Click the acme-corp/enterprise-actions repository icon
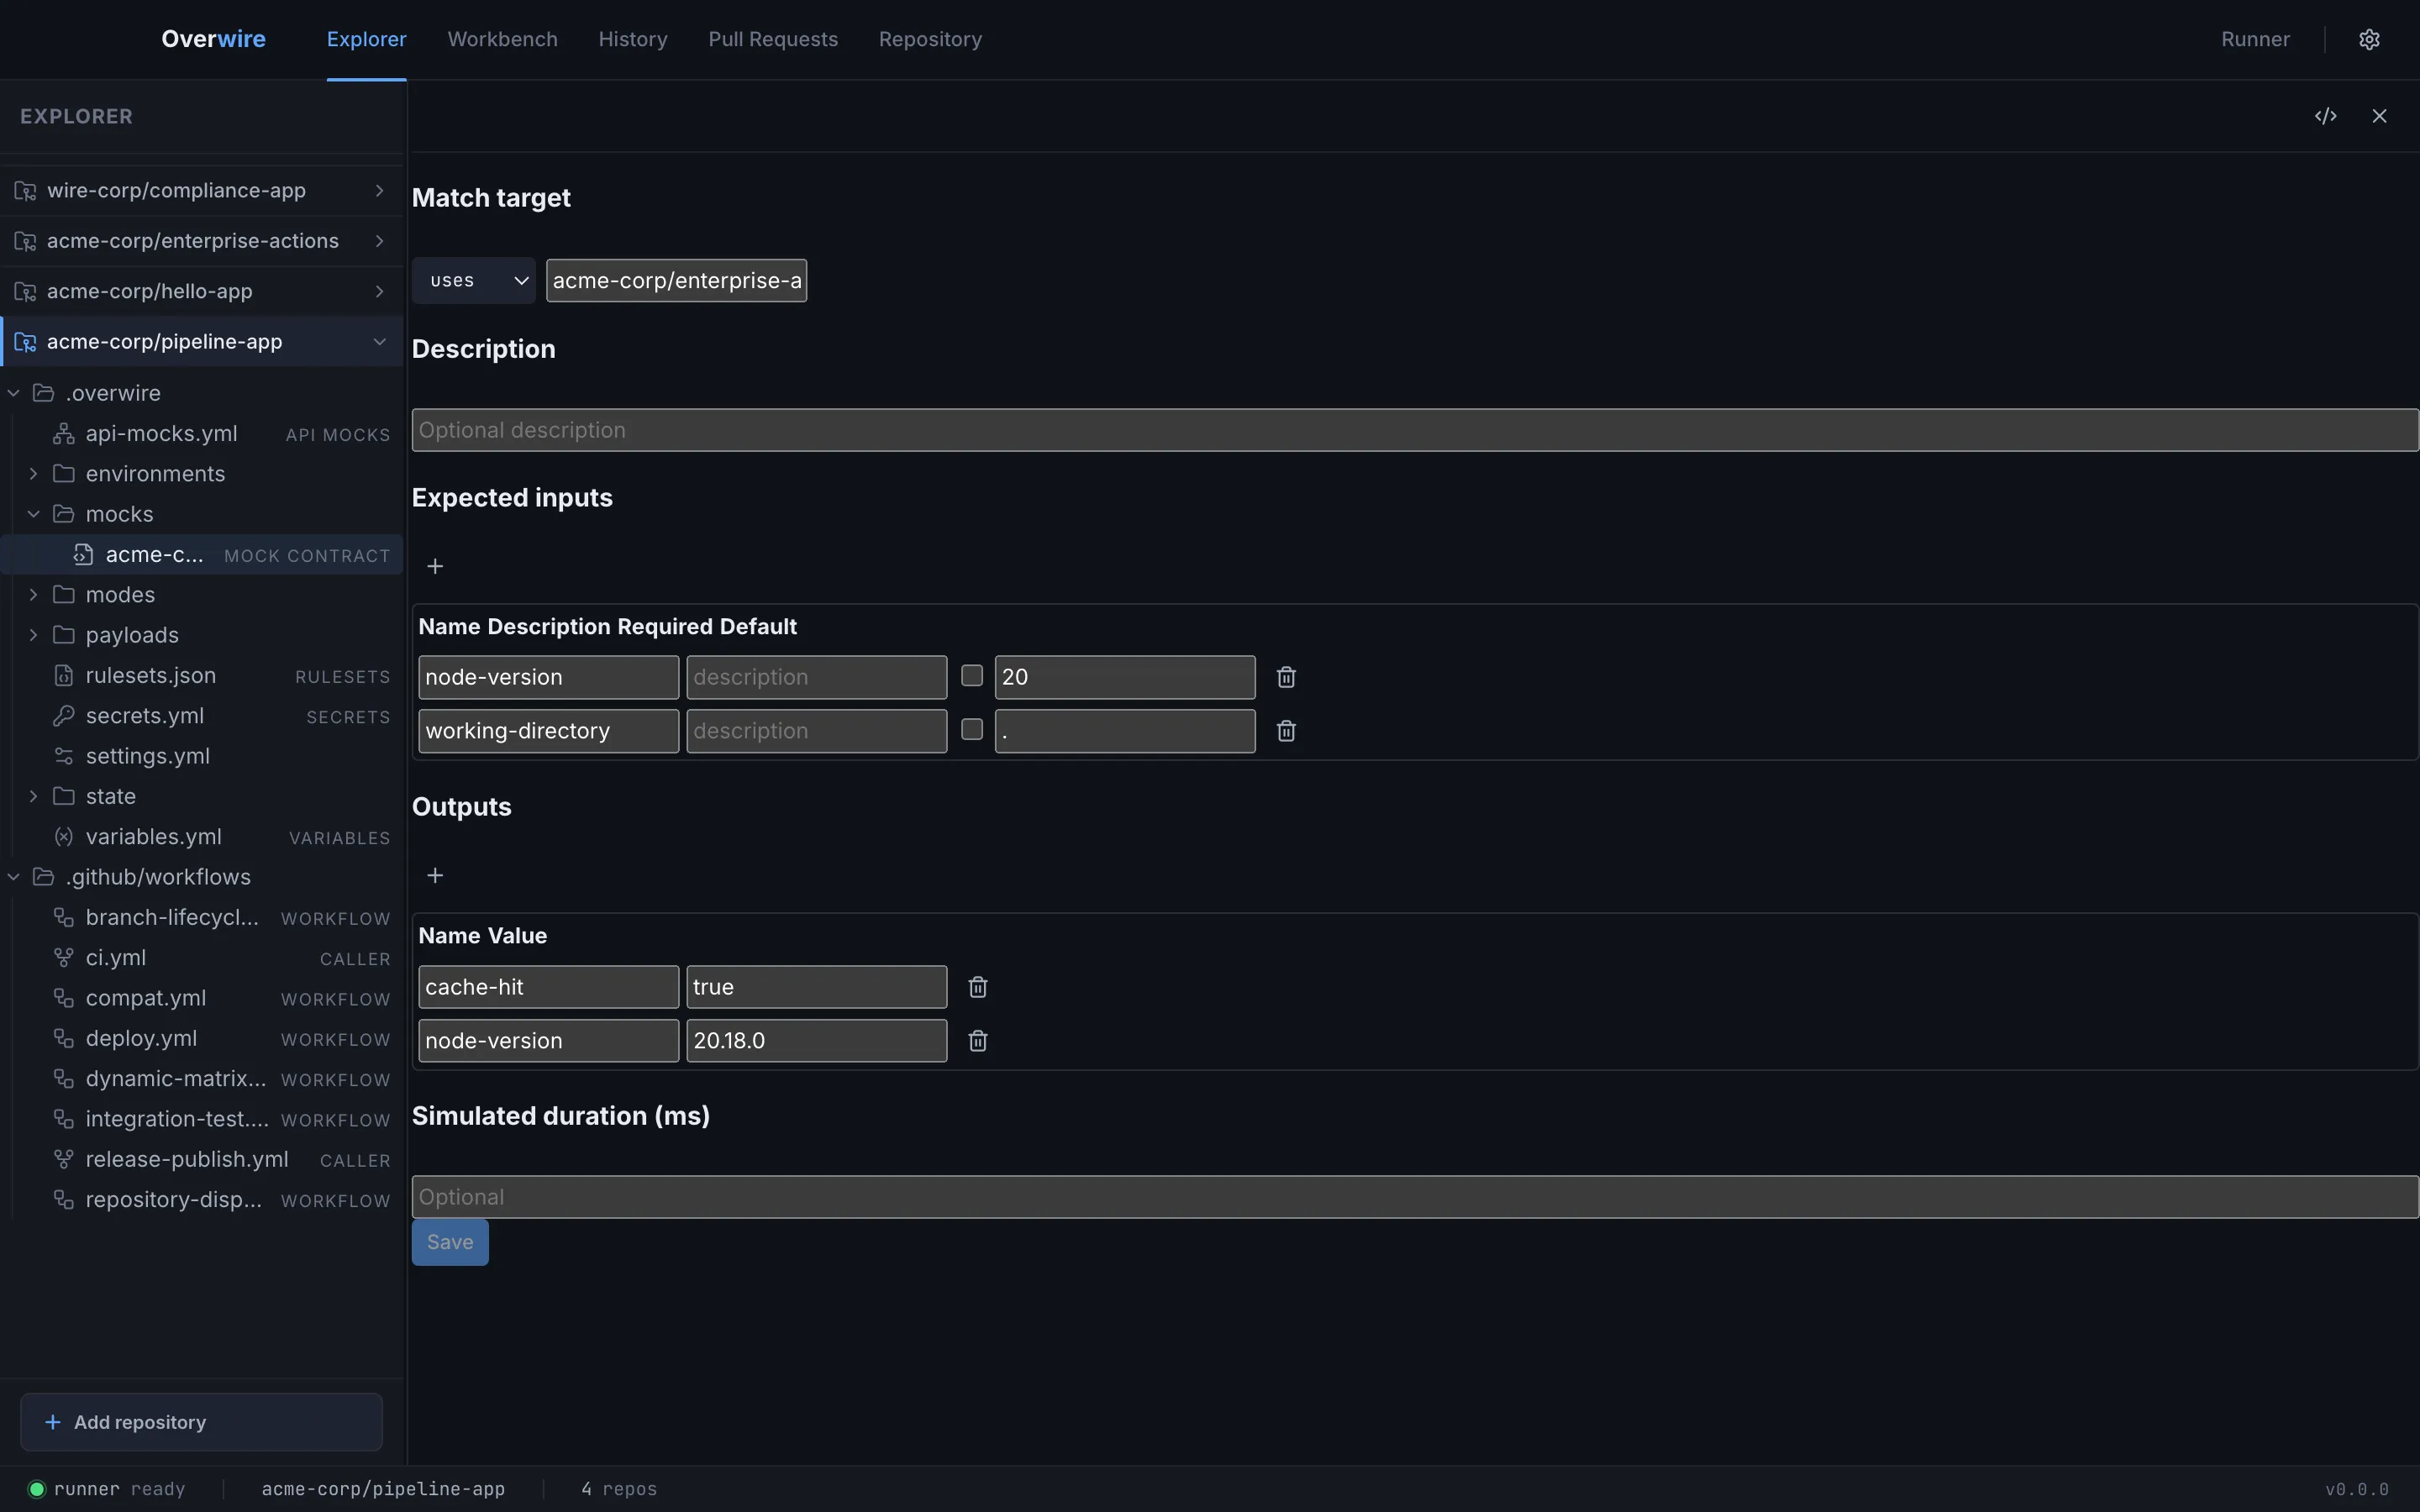The width and height of the screenshot is (2420, 1512). 25,241
